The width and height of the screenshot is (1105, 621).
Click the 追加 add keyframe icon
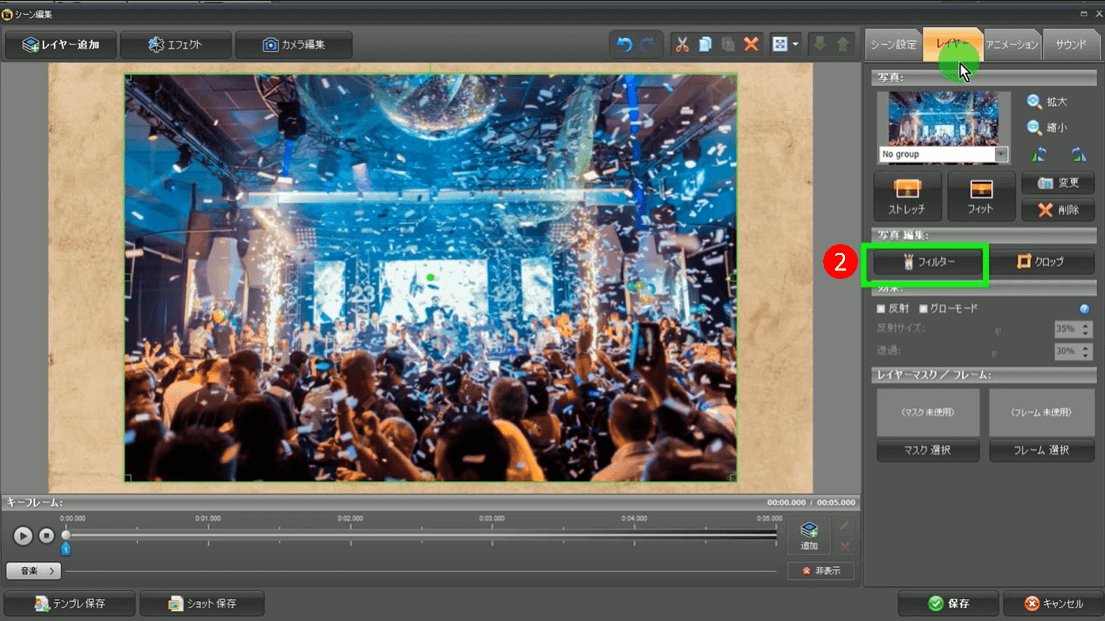point(809,536)
